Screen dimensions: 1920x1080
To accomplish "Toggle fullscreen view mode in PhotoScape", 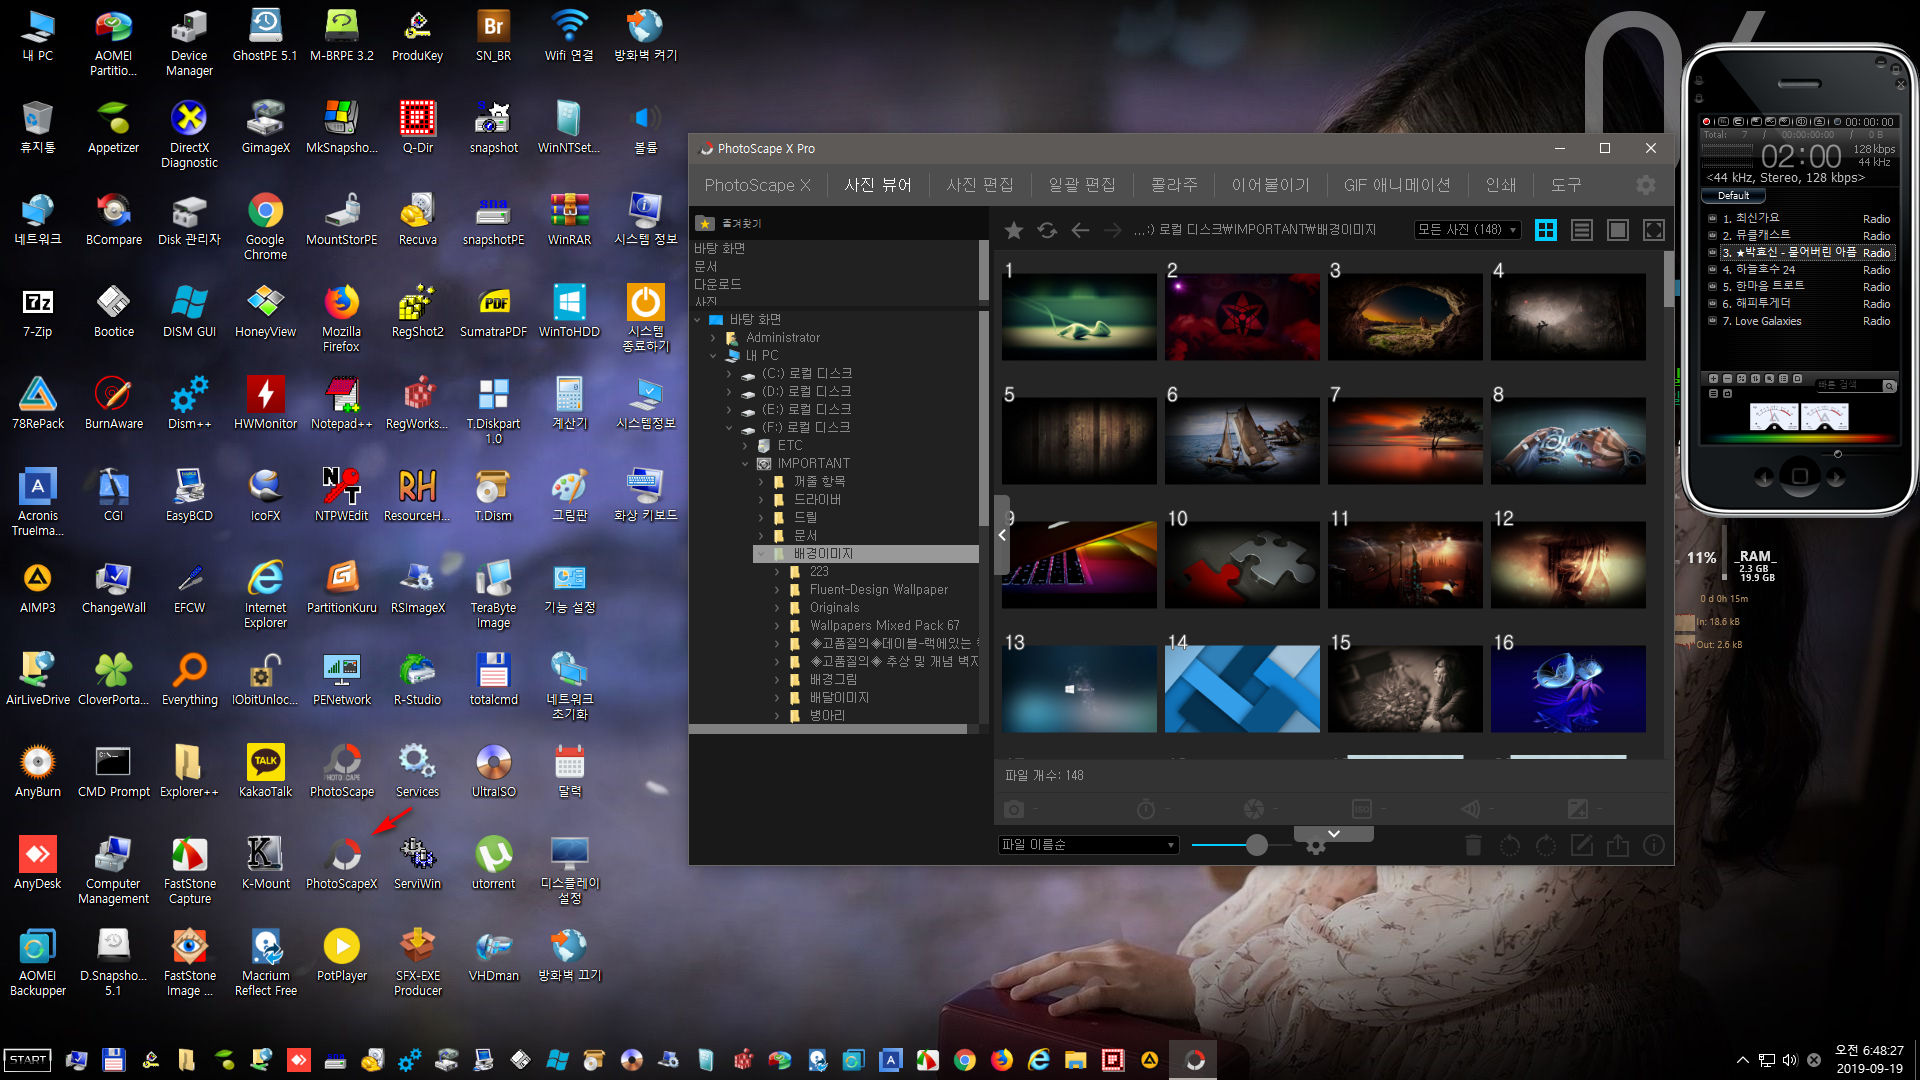I will pyautogui.click(x=1654, y=230).
